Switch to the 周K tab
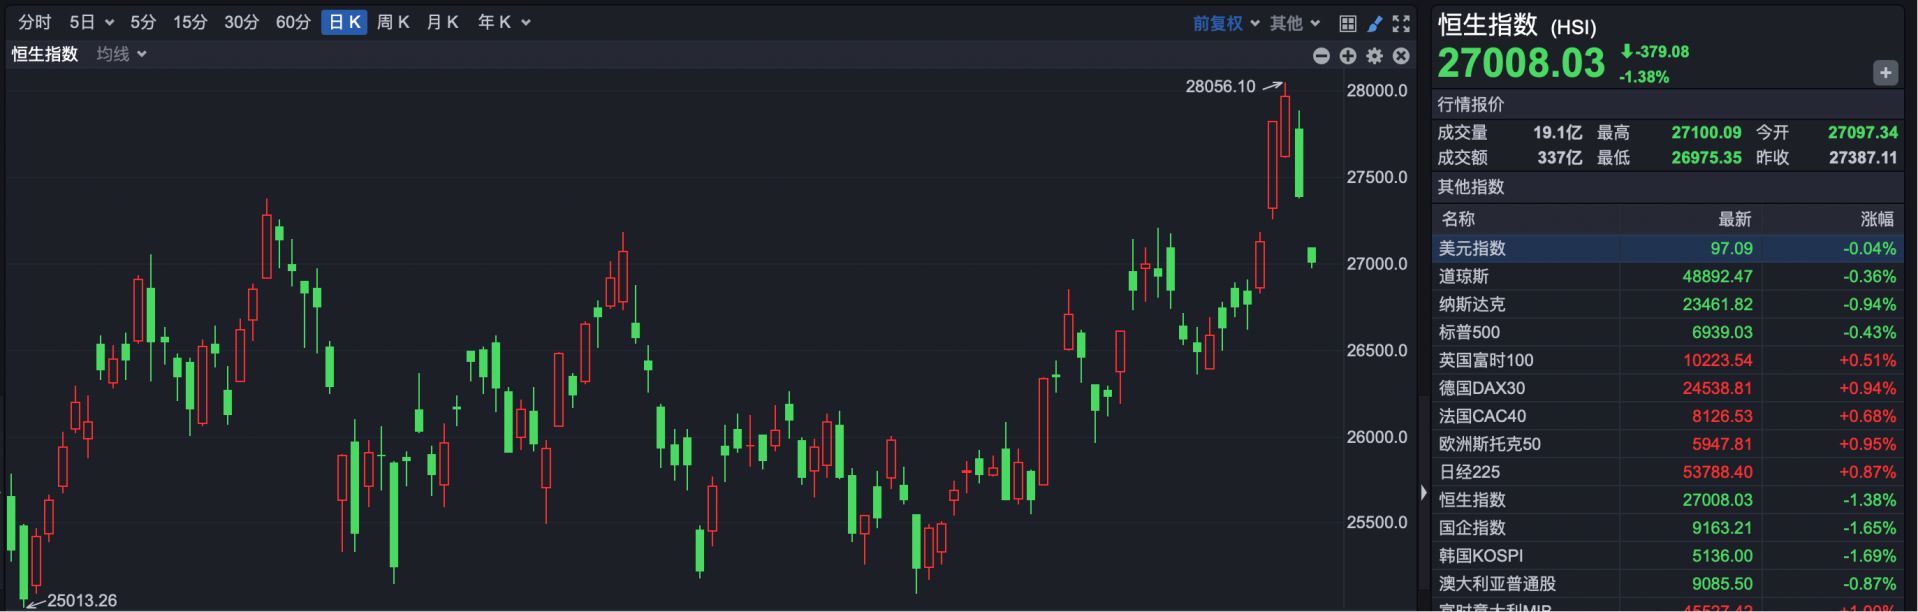Image resolution: width=1918 pixels, height=612 pixels. pyautogui.click(x=393, y=22)
